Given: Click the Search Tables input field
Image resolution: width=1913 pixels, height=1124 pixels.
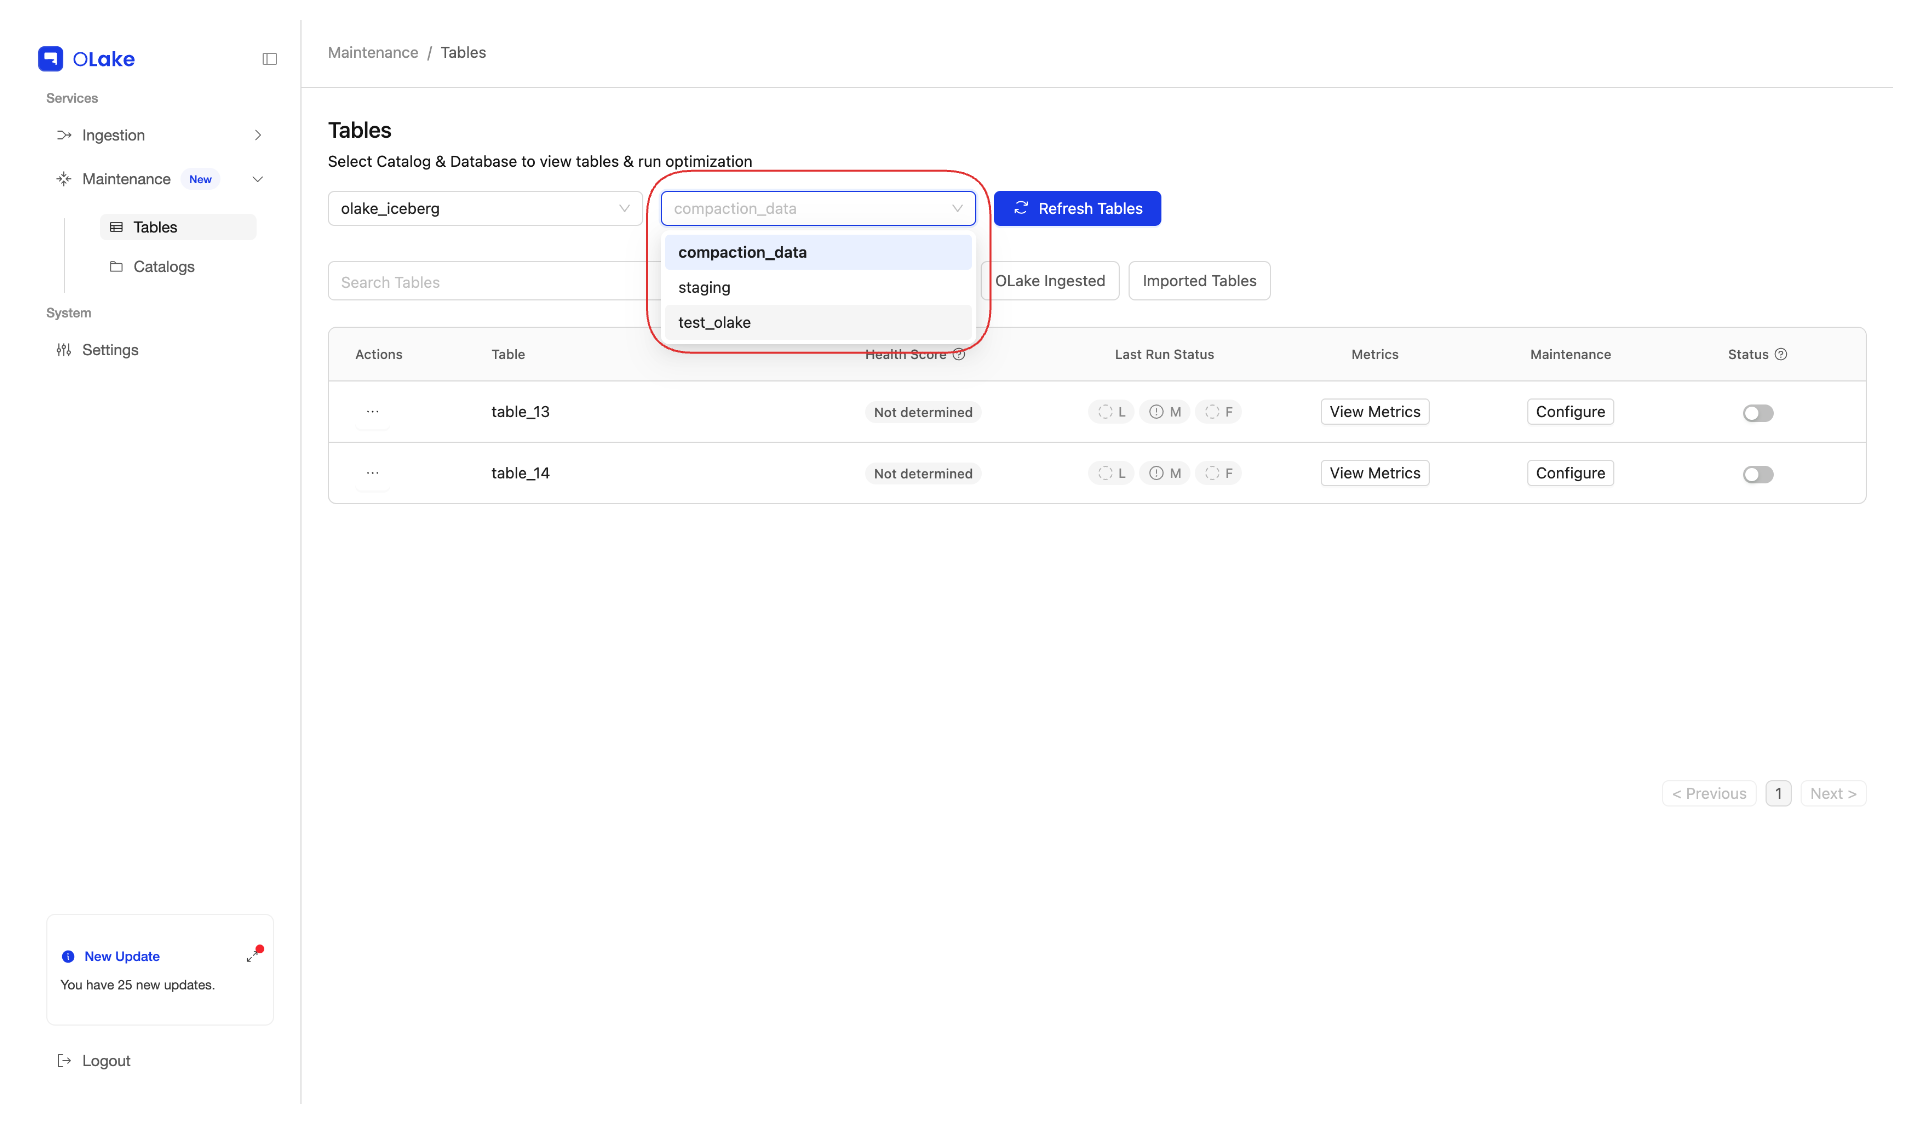Looking at the screenshot, I should tap(450, 281).
